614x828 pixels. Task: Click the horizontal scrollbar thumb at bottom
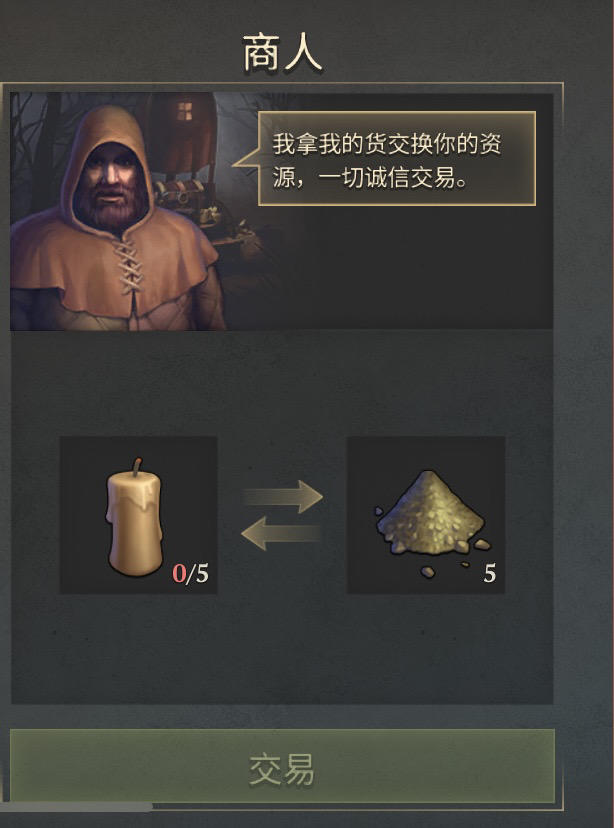77,806
